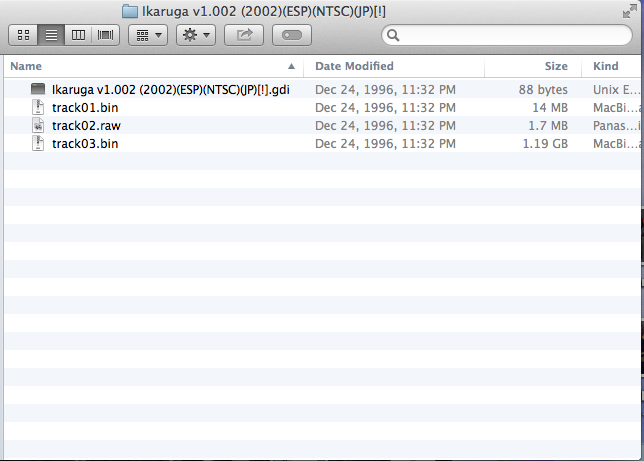This screenshot has width=644, height=461.
Task: Click the Share toolbar button
Action: point(244,35)
